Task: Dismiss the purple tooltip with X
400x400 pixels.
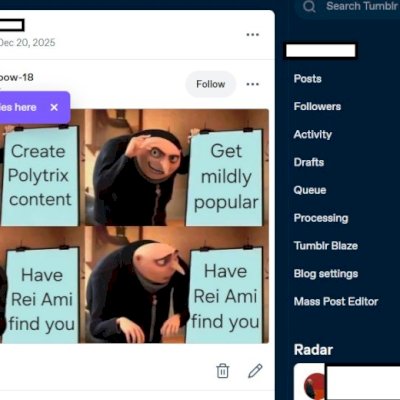Action: tap(54, 107)
